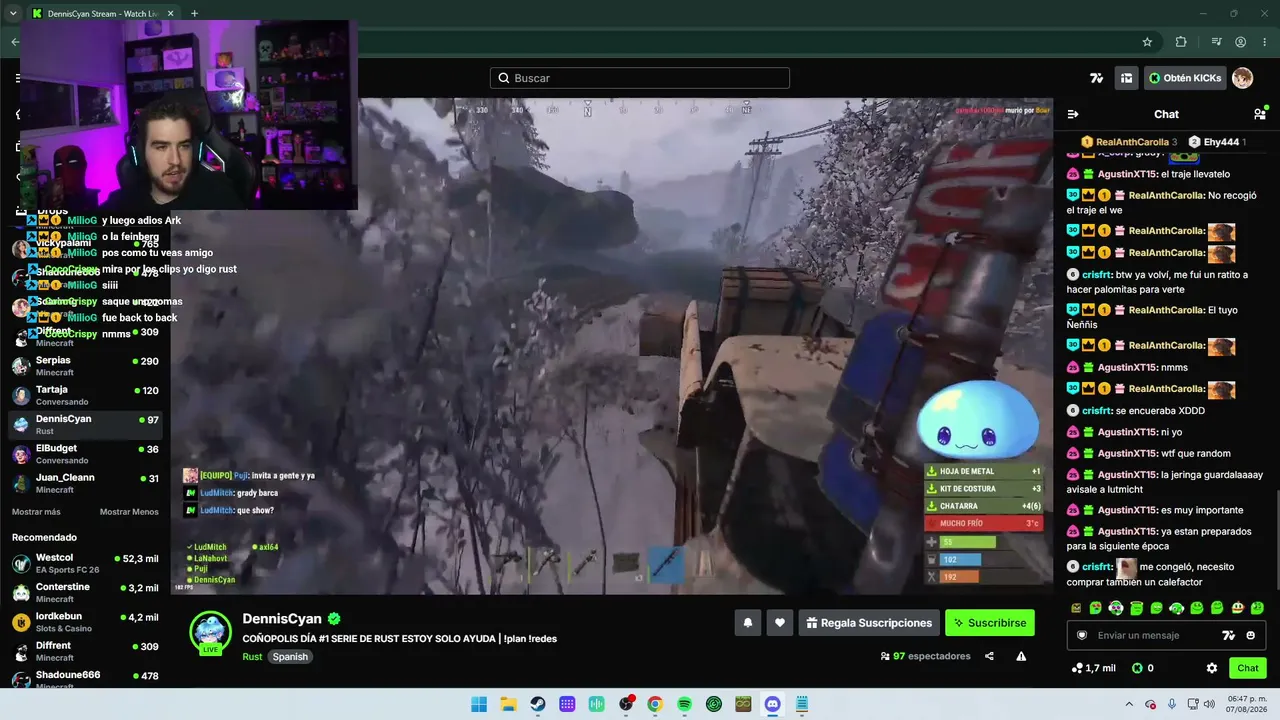Close the DennisCyan Stream tab

coord(171,14)
